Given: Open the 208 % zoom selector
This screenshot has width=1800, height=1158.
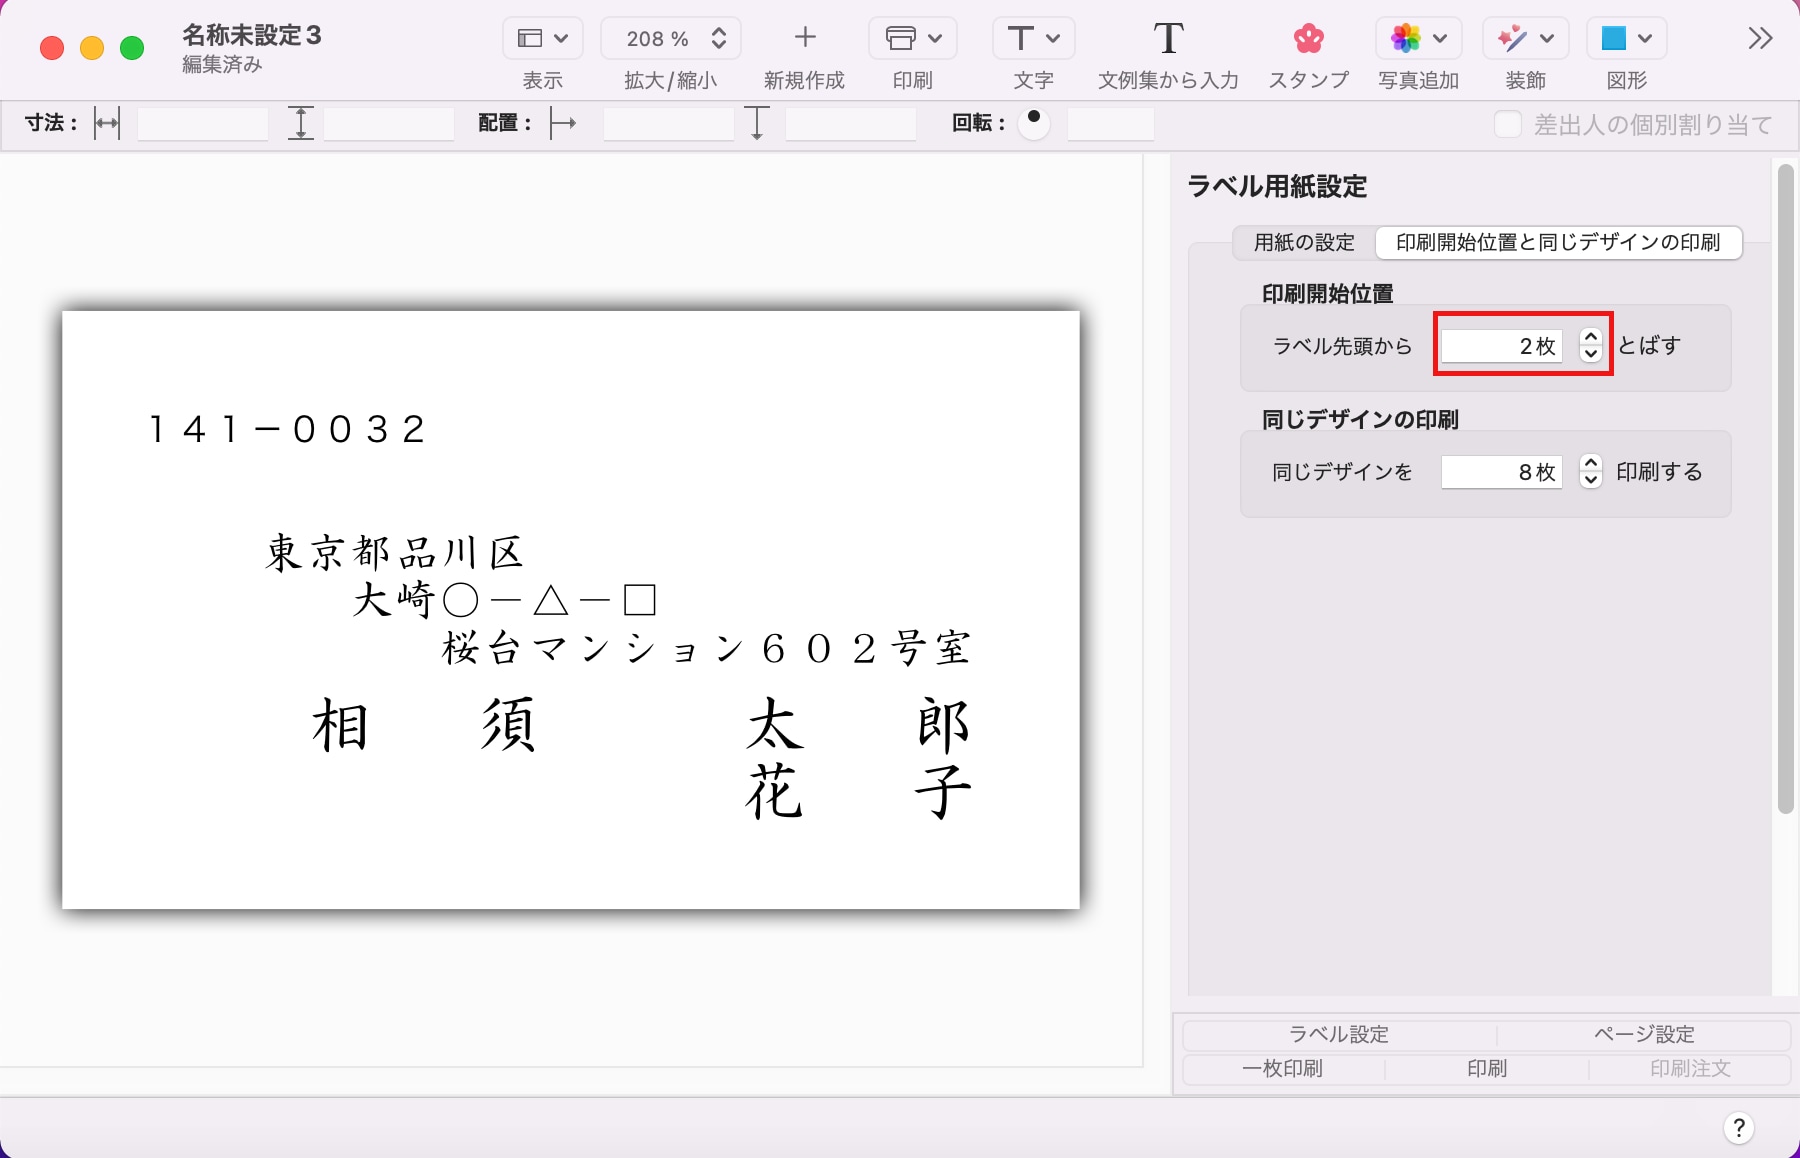Looking at the screenshot, I should 671,39.
